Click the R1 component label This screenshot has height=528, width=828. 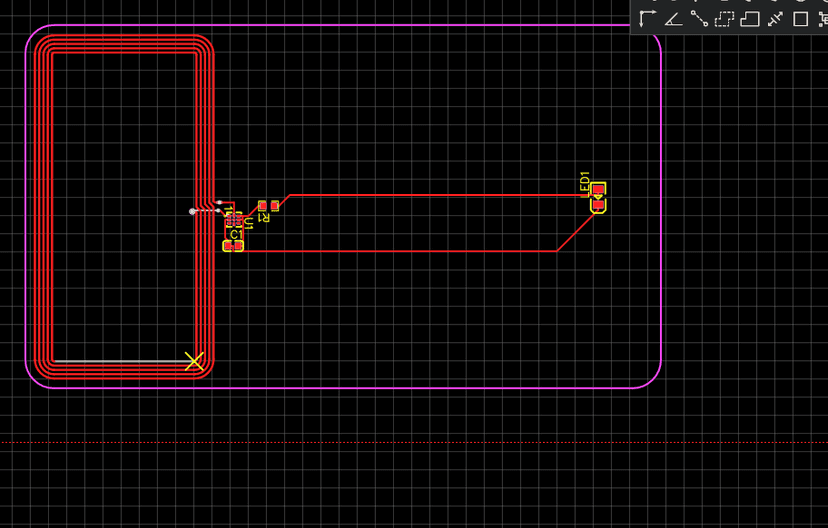264,217
